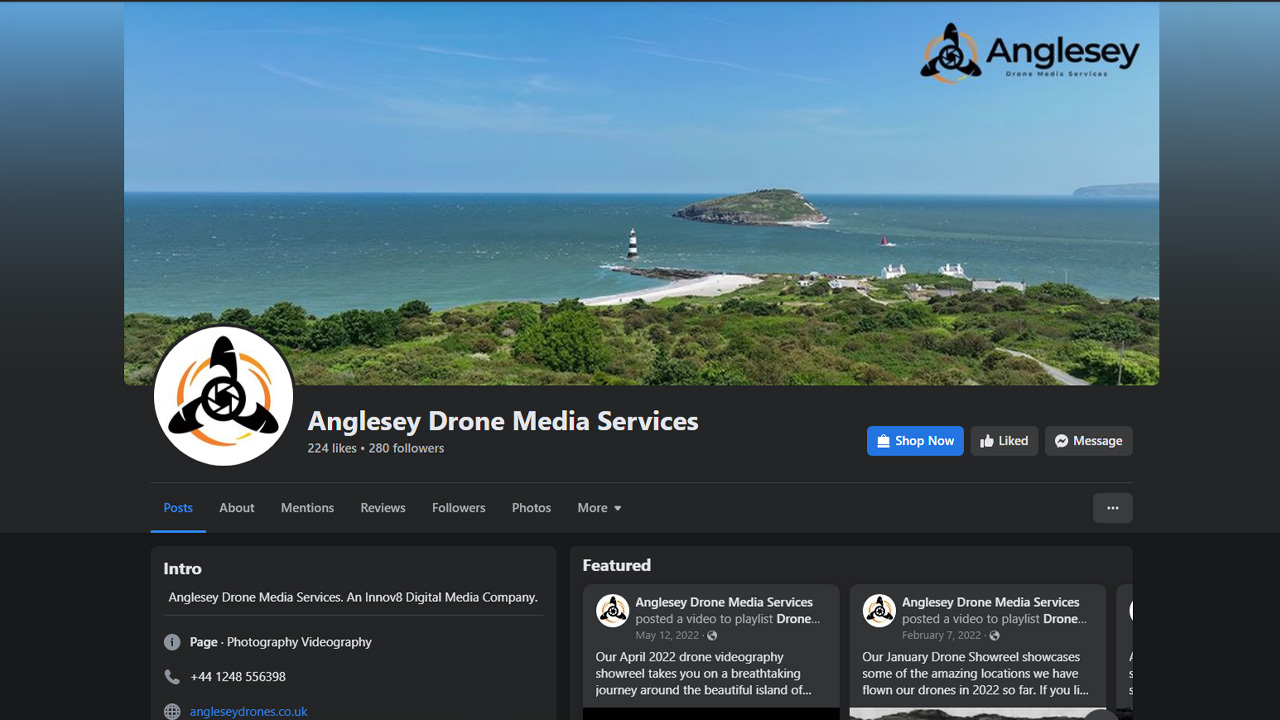Open Drone playlist link on February 7 post

point(1066,619)
